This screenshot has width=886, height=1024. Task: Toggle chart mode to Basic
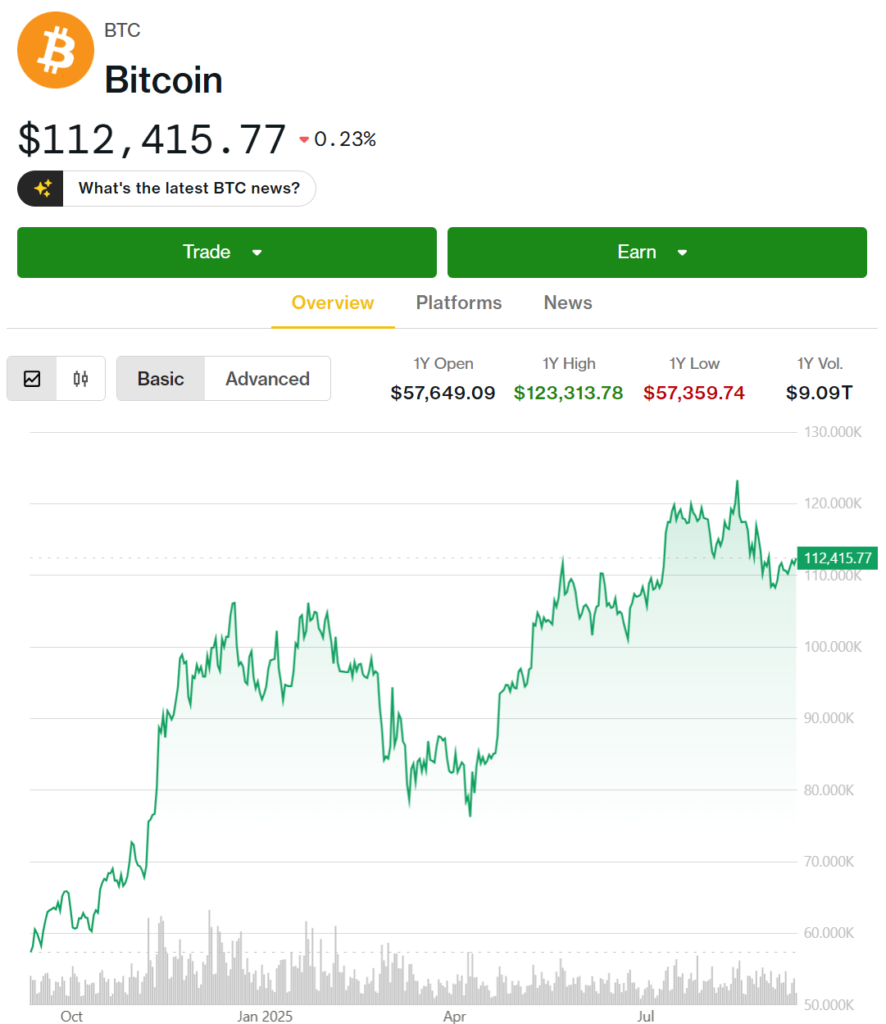(161, 379)
